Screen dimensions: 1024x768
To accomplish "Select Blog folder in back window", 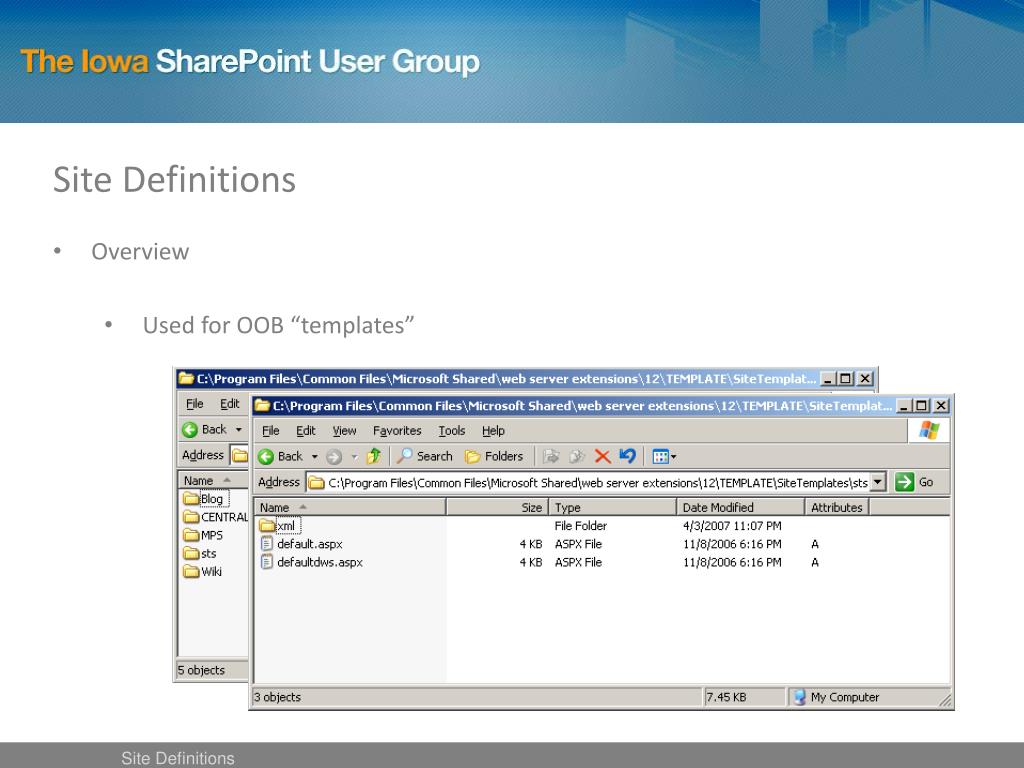I will (x=205, y=499).
